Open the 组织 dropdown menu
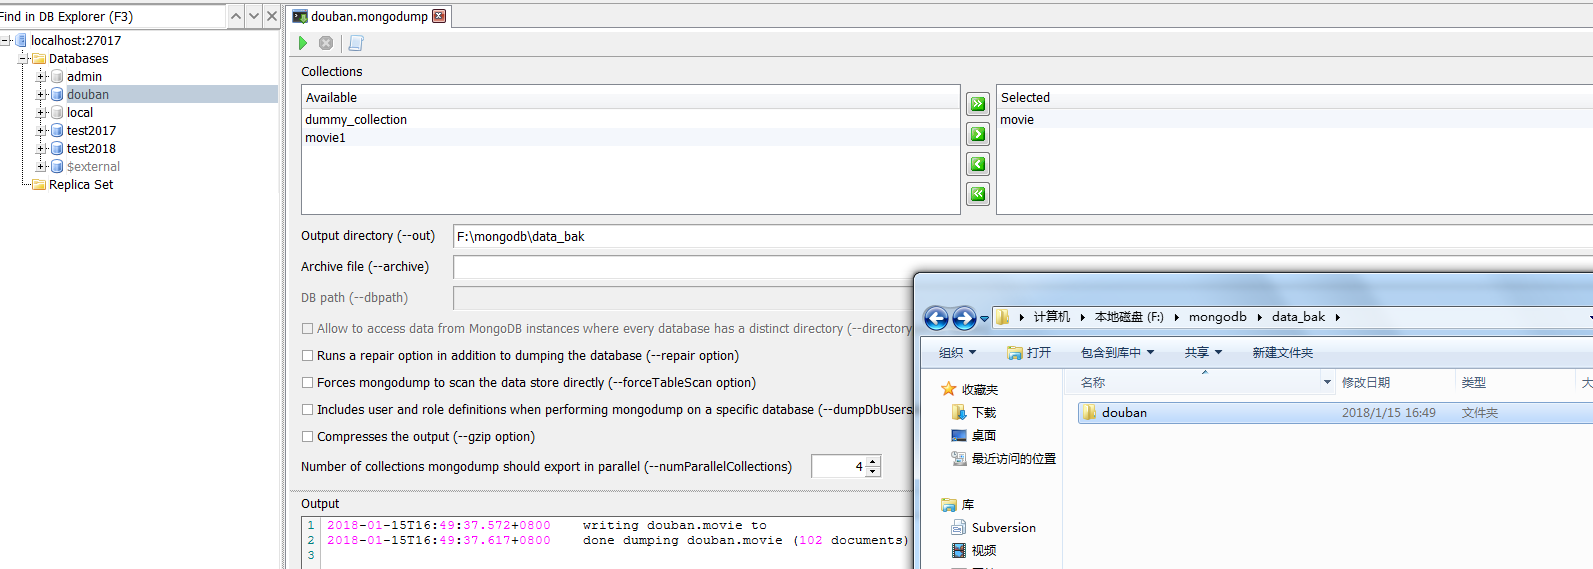This screenshot has width=1593, height=569. tap(957, 353)
